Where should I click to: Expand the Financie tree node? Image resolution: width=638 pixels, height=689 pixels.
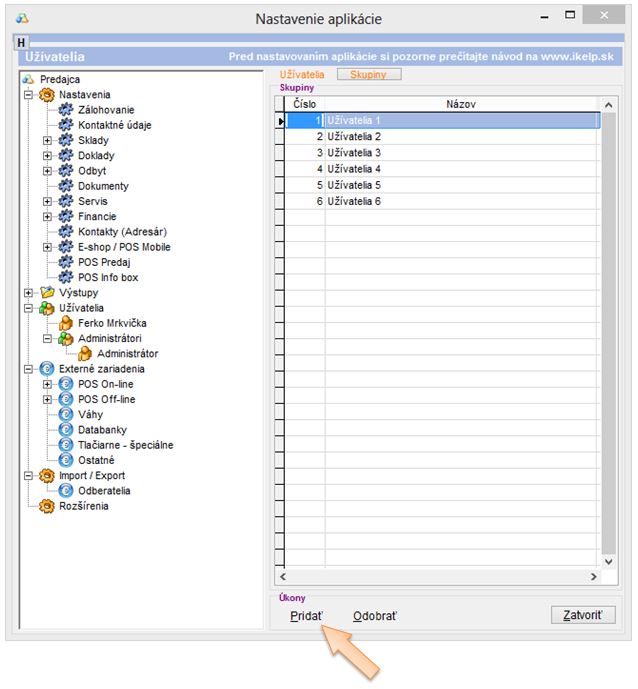coord(47,217)
